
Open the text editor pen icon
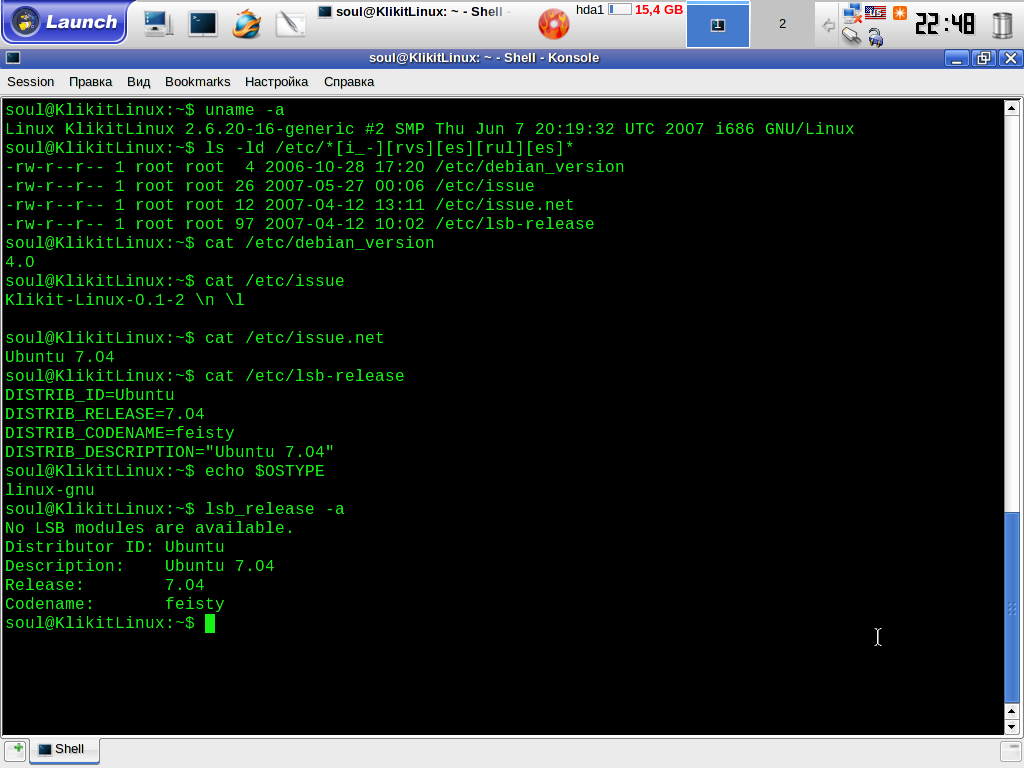point(291,24)
